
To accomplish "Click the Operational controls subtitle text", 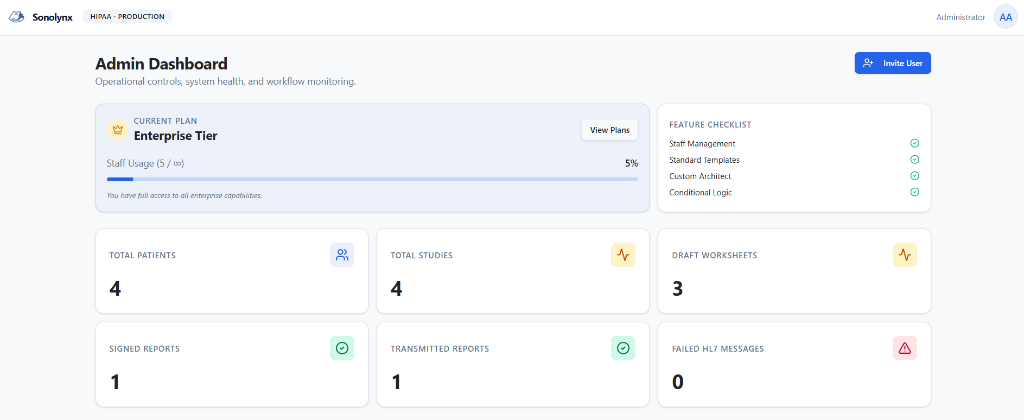I will pyautogui.click(x=225, y=82).
